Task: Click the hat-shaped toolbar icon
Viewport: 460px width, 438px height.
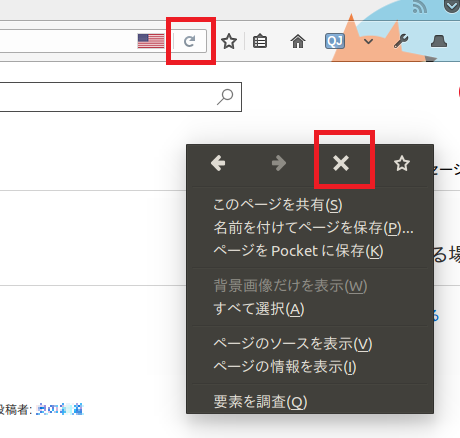Action: pos(439,42)
